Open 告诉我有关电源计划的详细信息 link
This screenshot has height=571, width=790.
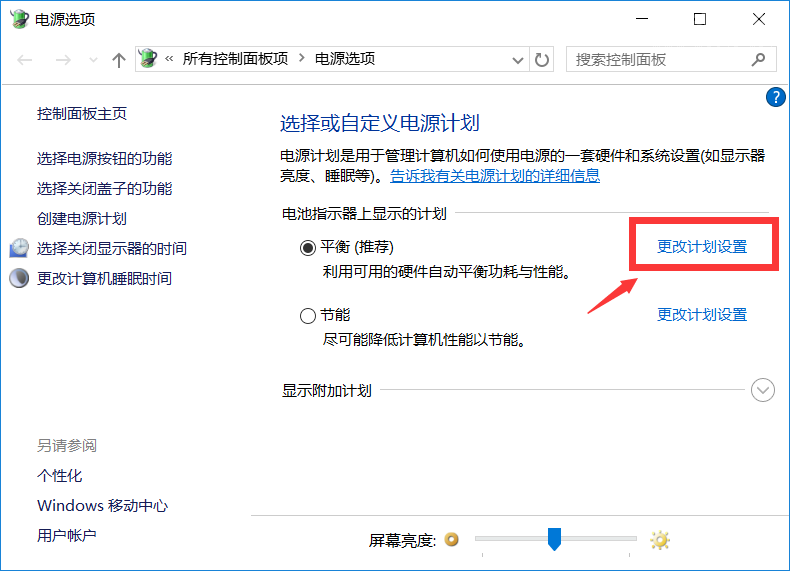click(495, 176)
